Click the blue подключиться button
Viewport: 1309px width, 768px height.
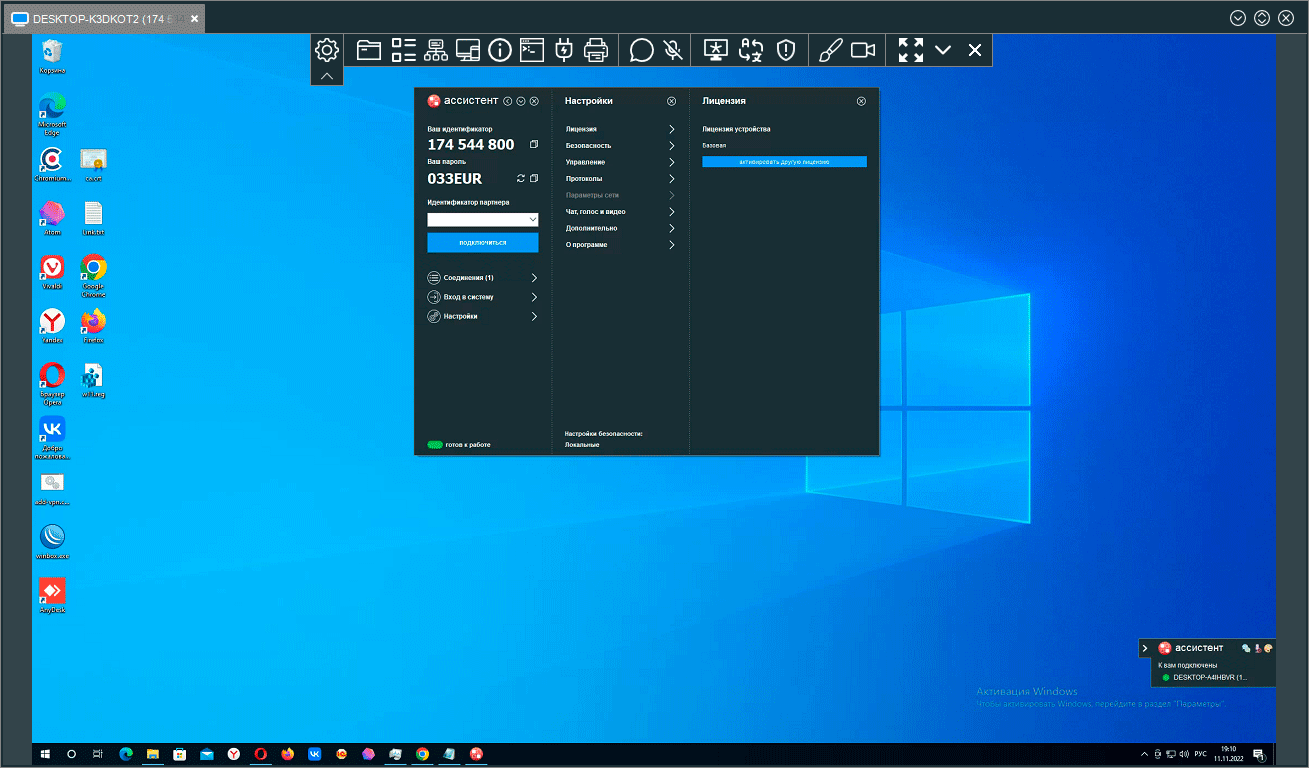pyautogui.click(x=482, y=243)
